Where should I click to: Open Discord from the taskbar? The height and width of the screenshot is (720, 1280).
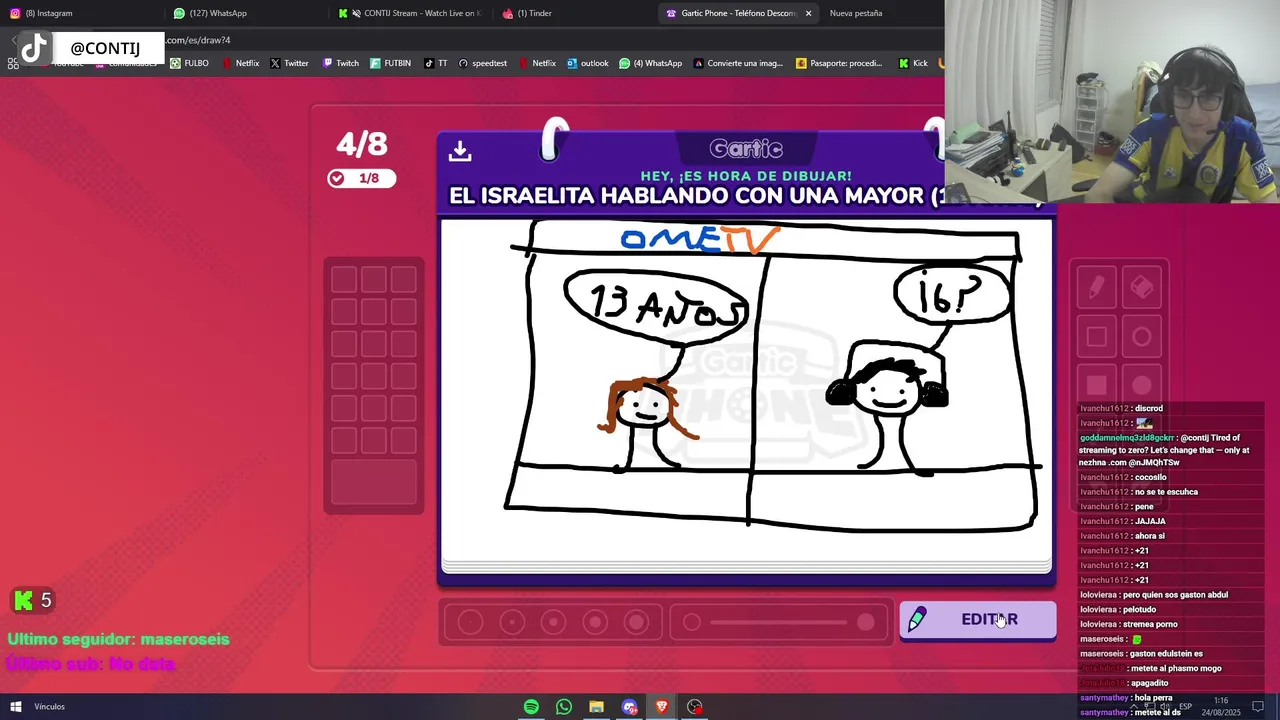(x=629, y=707)
